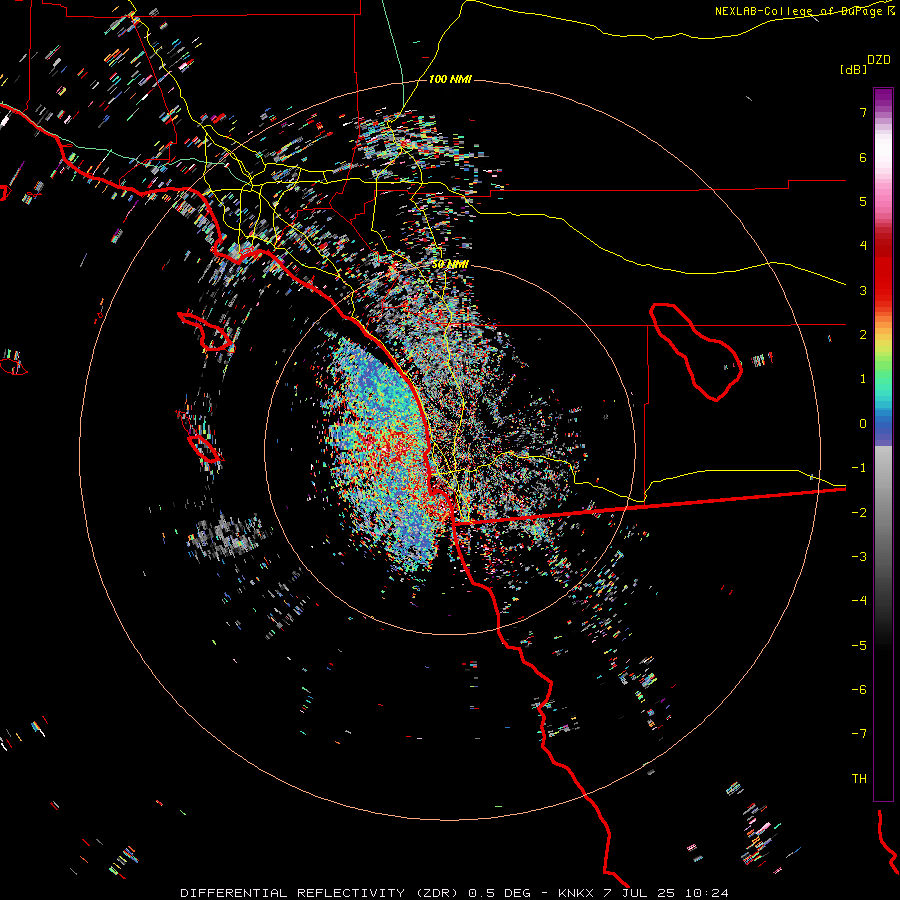Click the -1 value on color scale
Image resolution: width=900 pixels, height=900 pixels.
pos(859,468)
